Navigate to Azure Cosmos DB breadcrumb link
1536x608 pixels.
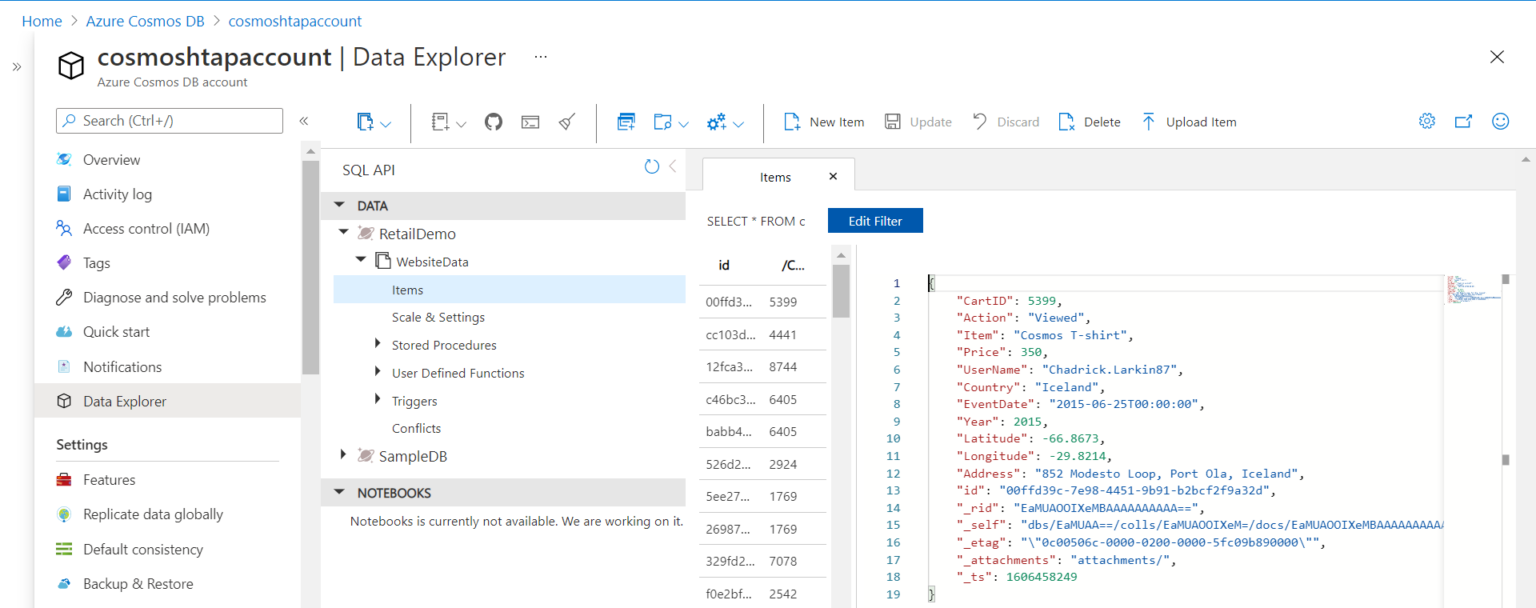(x=146, y=20)
